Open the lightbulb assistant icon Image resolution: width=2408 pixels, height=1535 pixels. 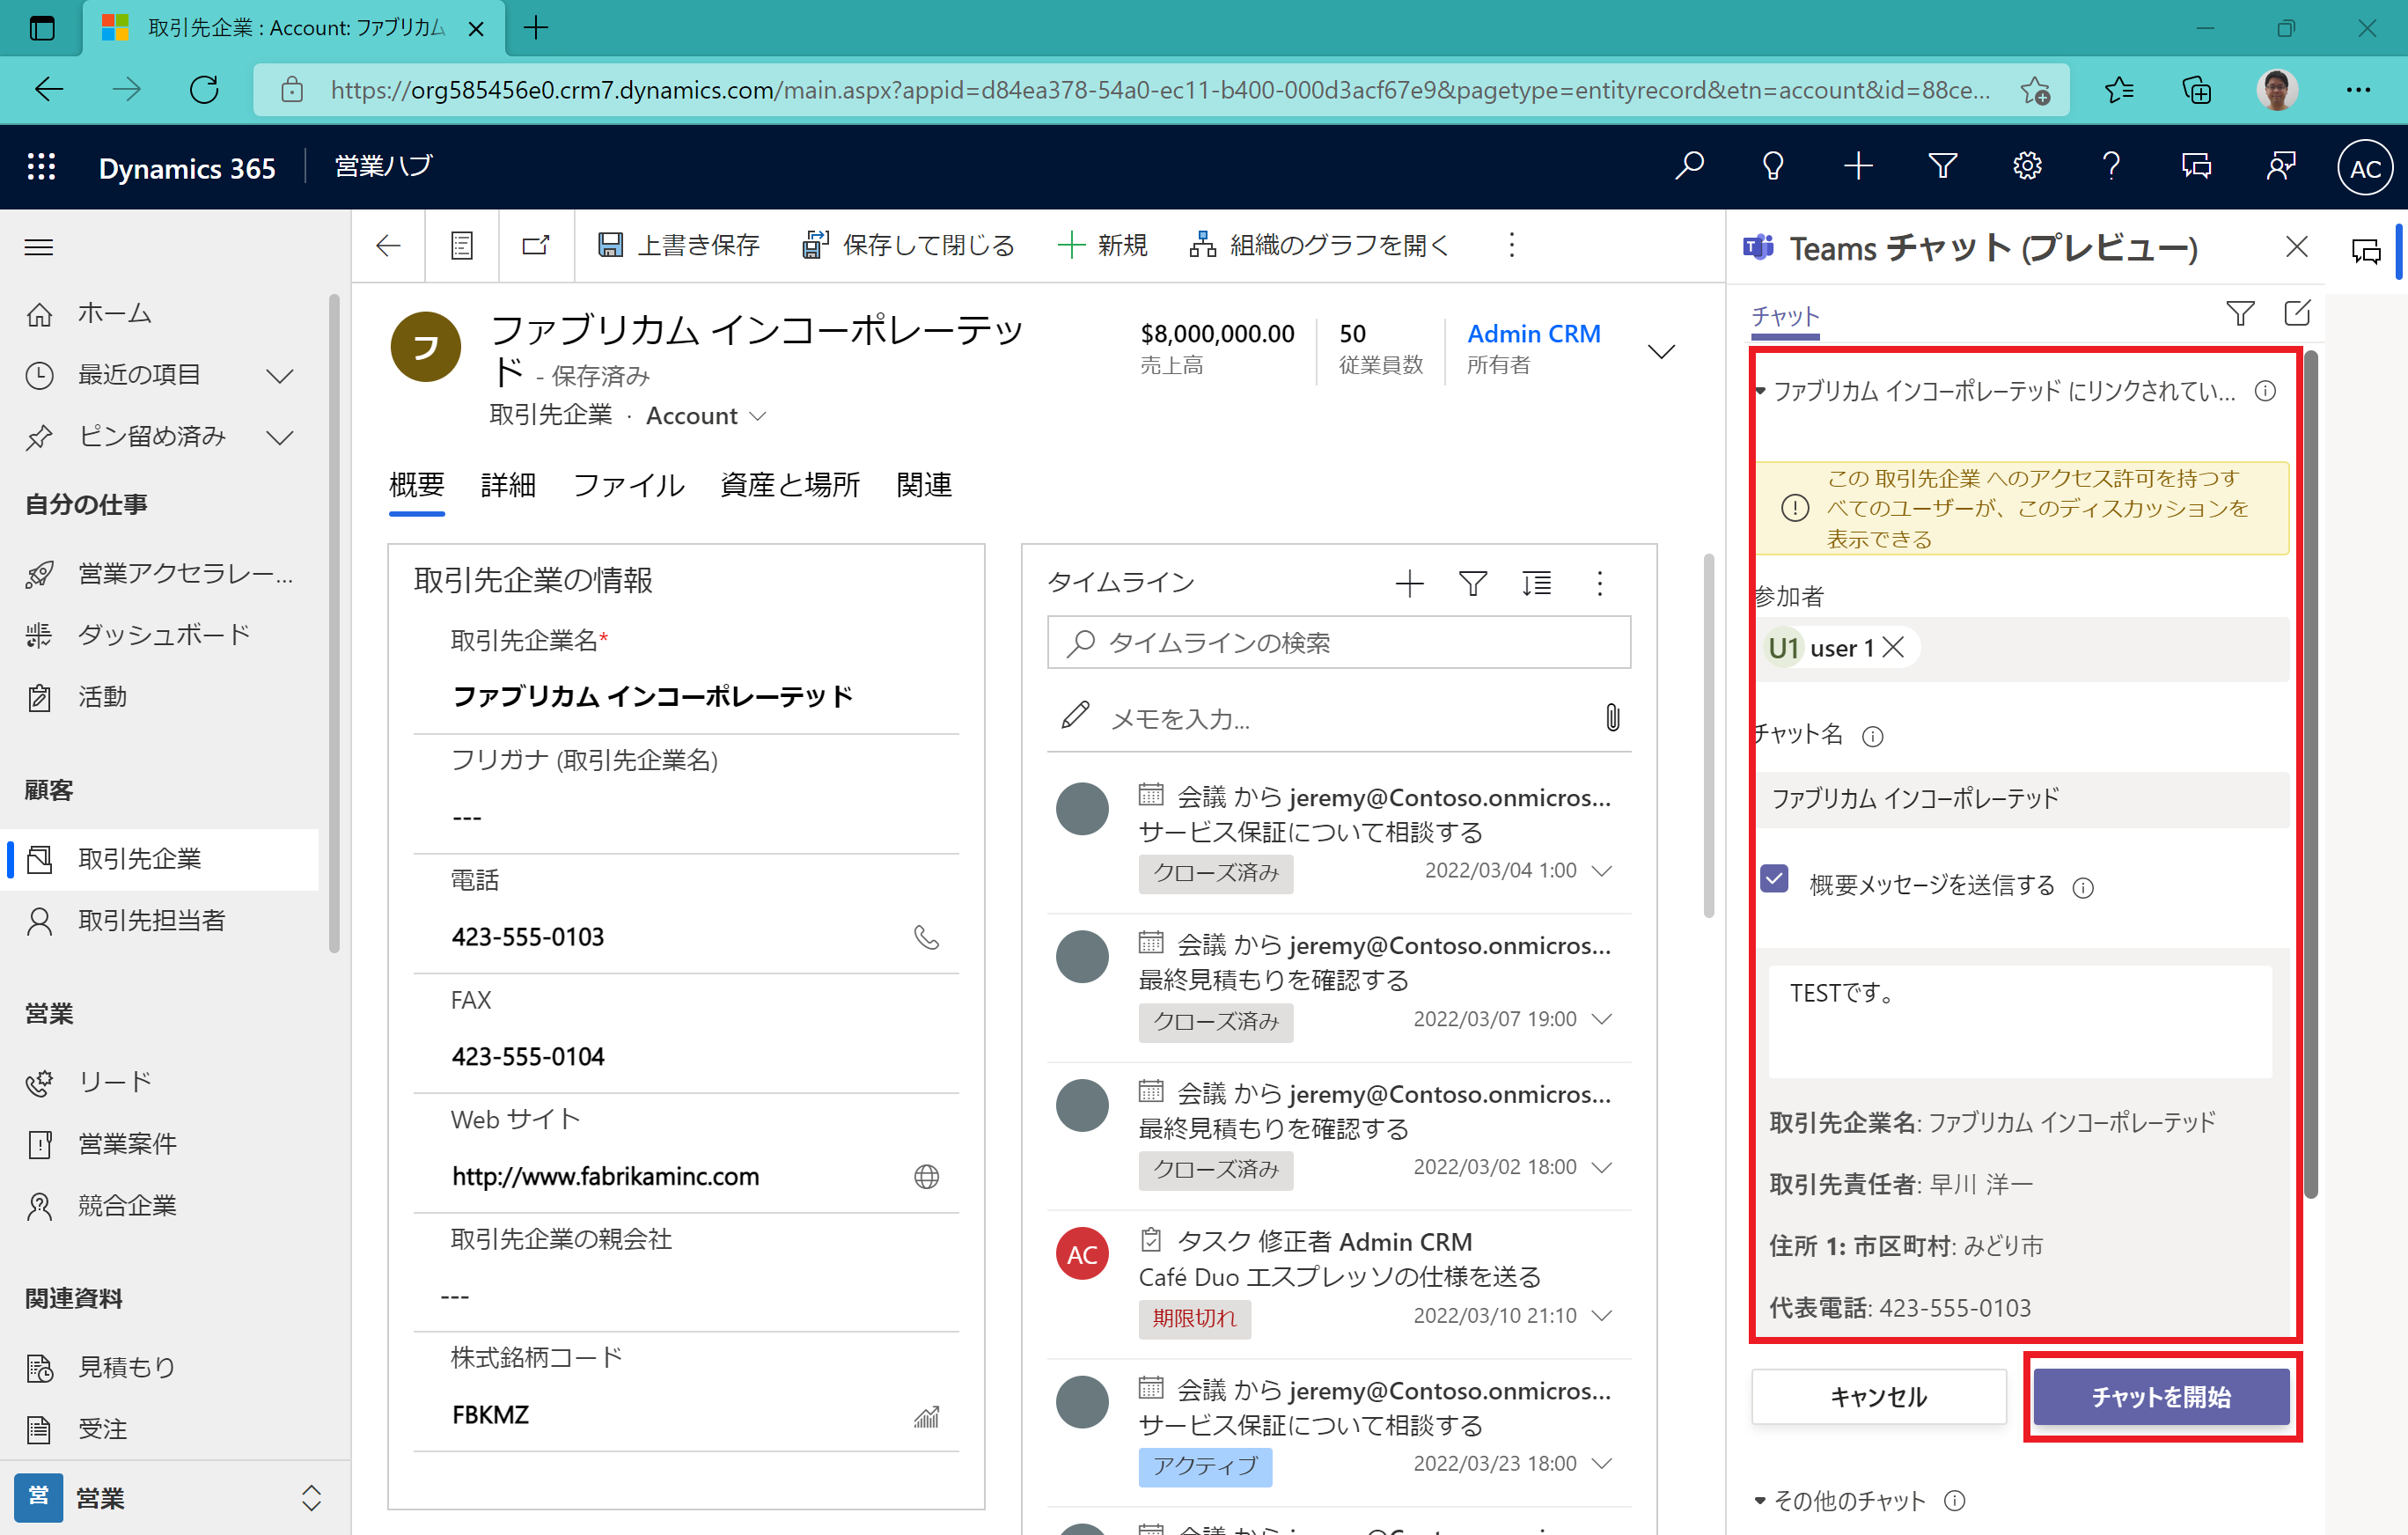coord(1773,166)
